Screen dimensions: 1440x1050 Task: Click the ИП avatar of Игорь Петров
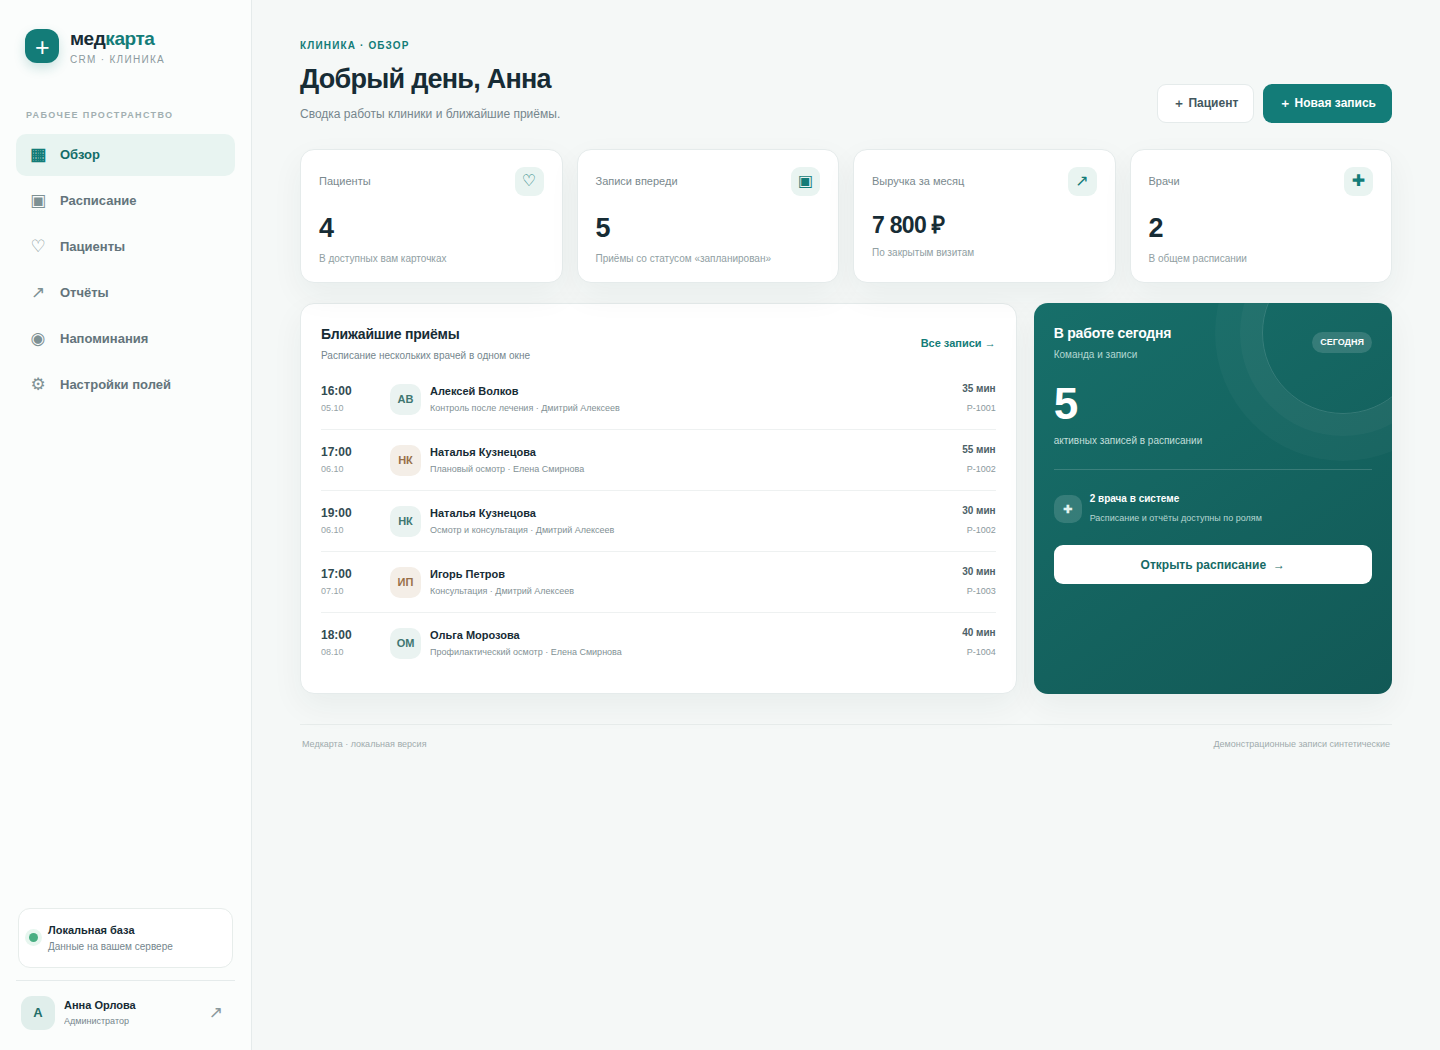405,582
